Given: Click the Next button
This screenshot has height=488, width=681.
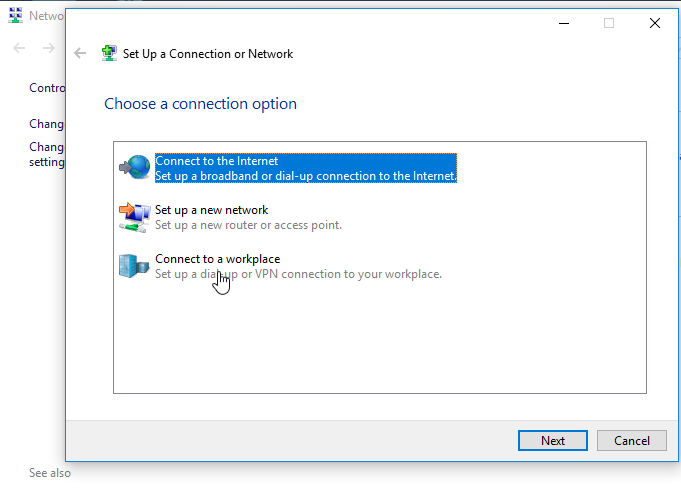Looking at the screenshot, I should click(x=553, y=441).
